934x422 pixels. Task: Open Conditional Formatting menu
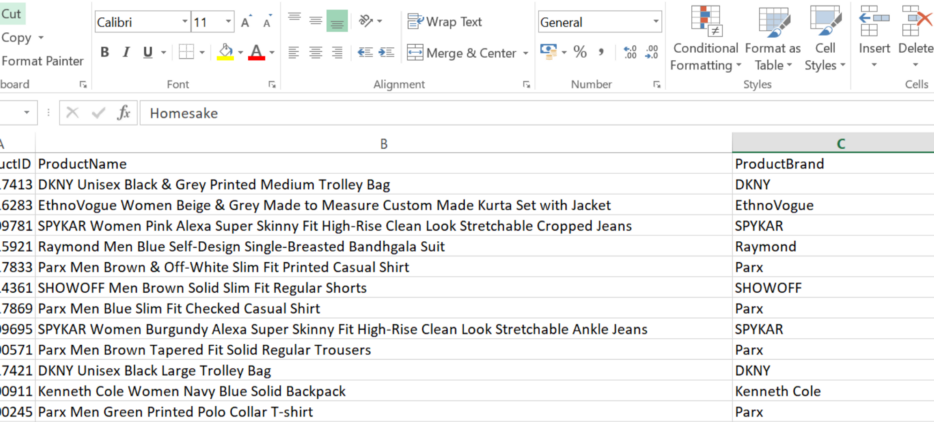click(705, 39)
